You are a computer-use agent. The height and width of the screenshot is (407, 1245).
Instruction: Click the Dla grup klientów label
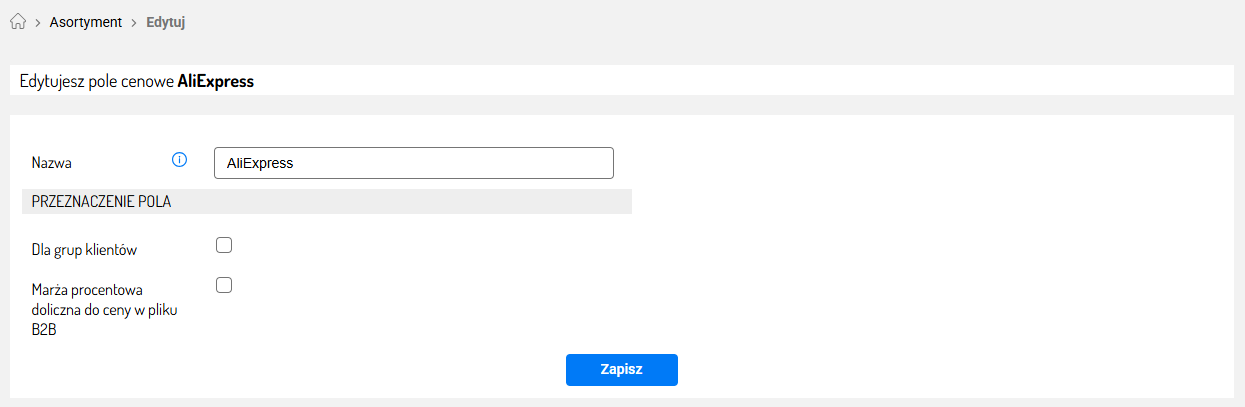[x=84, y=250]
